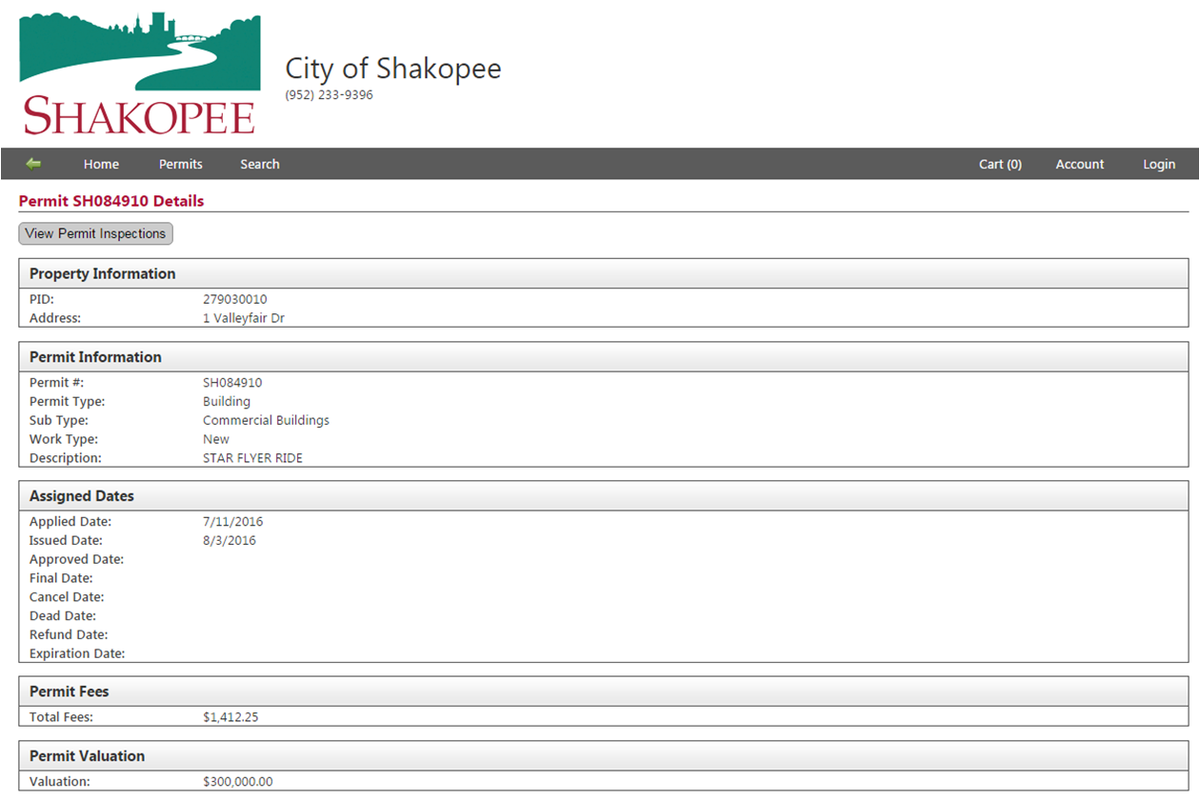Open the Permits menu item
The width and height of the screenshot is (1200, 801).
click(181, 164)
